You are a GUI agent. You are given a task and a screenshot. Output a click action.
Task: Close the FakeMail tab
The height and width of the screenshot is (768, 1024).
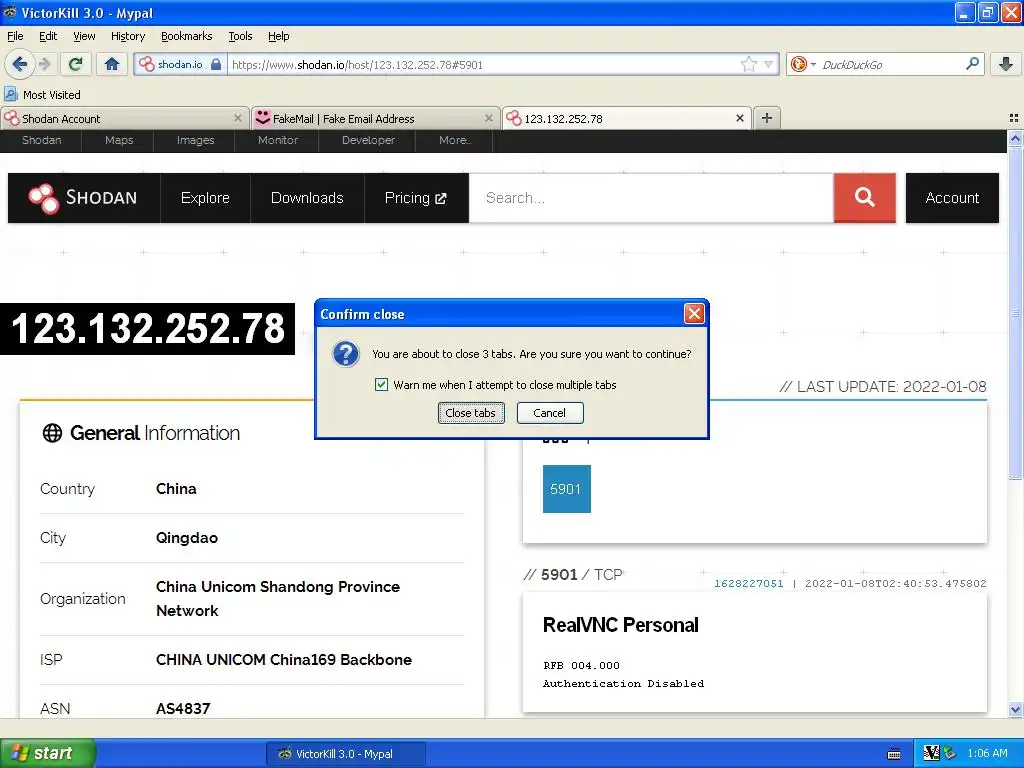tap(488, 118)
